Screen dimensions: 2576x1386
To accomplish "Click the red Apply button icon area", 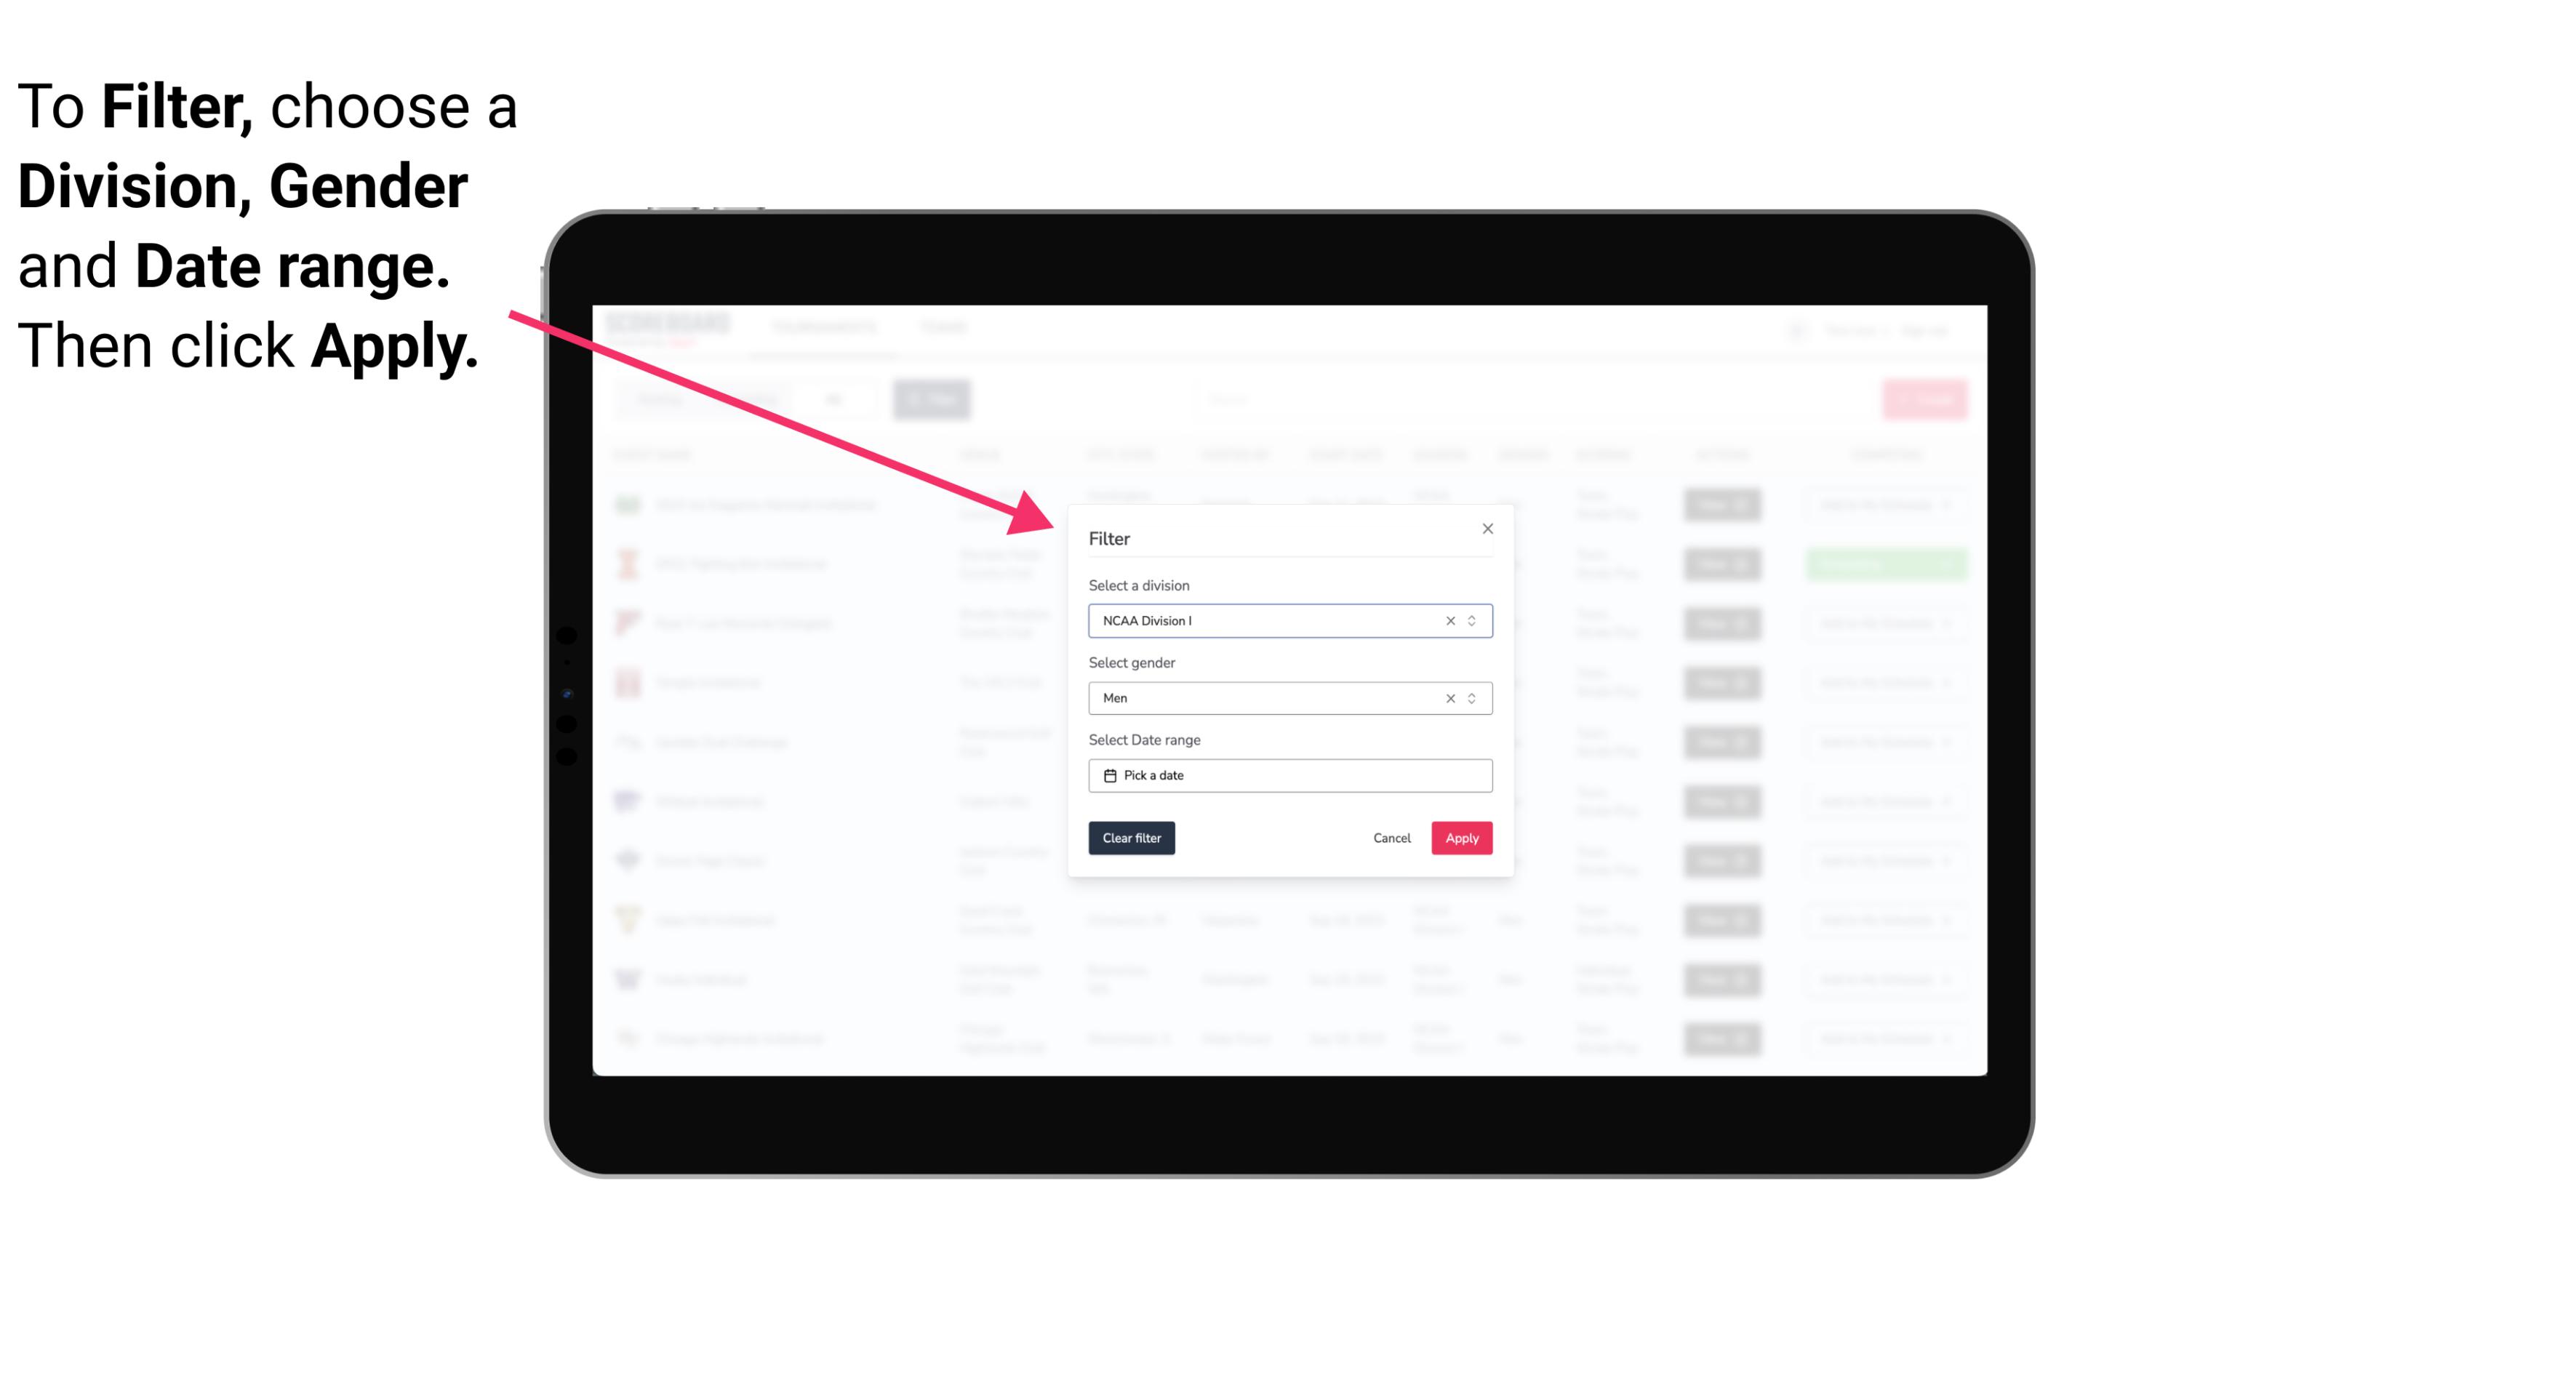I will point(1460,838).
